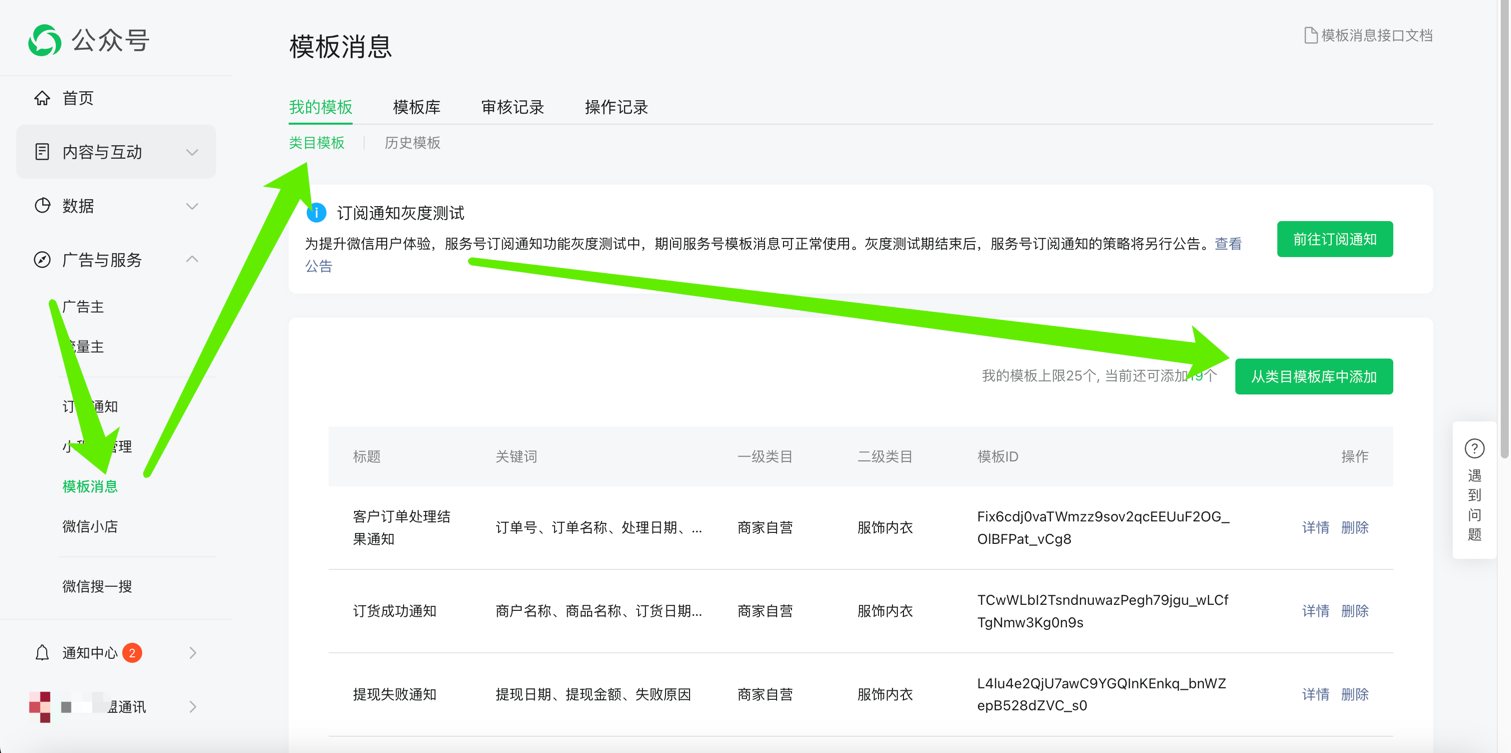Viewport: 1511px width, 753px height.
Task: Select 微信小店 in the sidebar
Action: tap(90, 527)
